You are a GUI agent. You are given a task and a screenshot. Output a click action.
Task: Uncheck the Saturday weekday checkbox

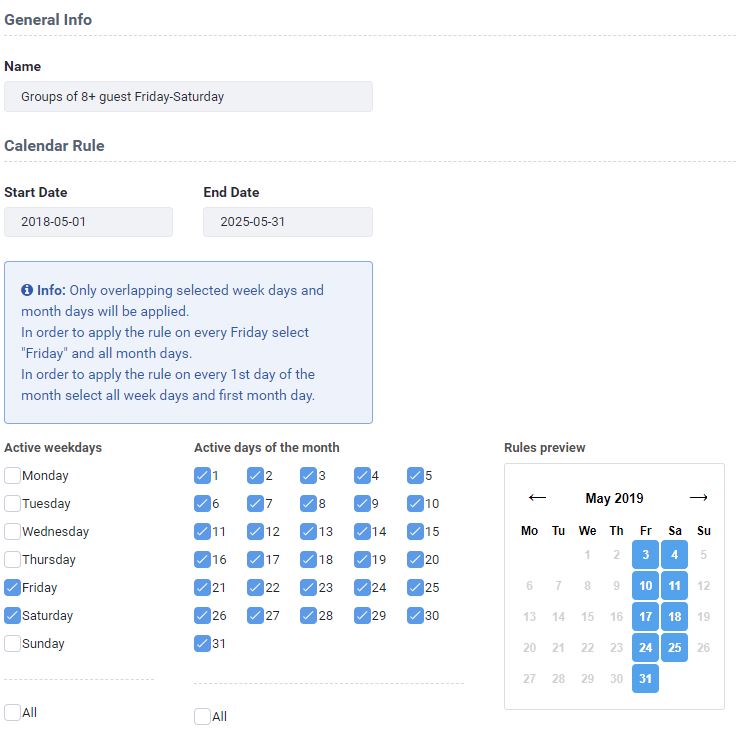[12, 615]
